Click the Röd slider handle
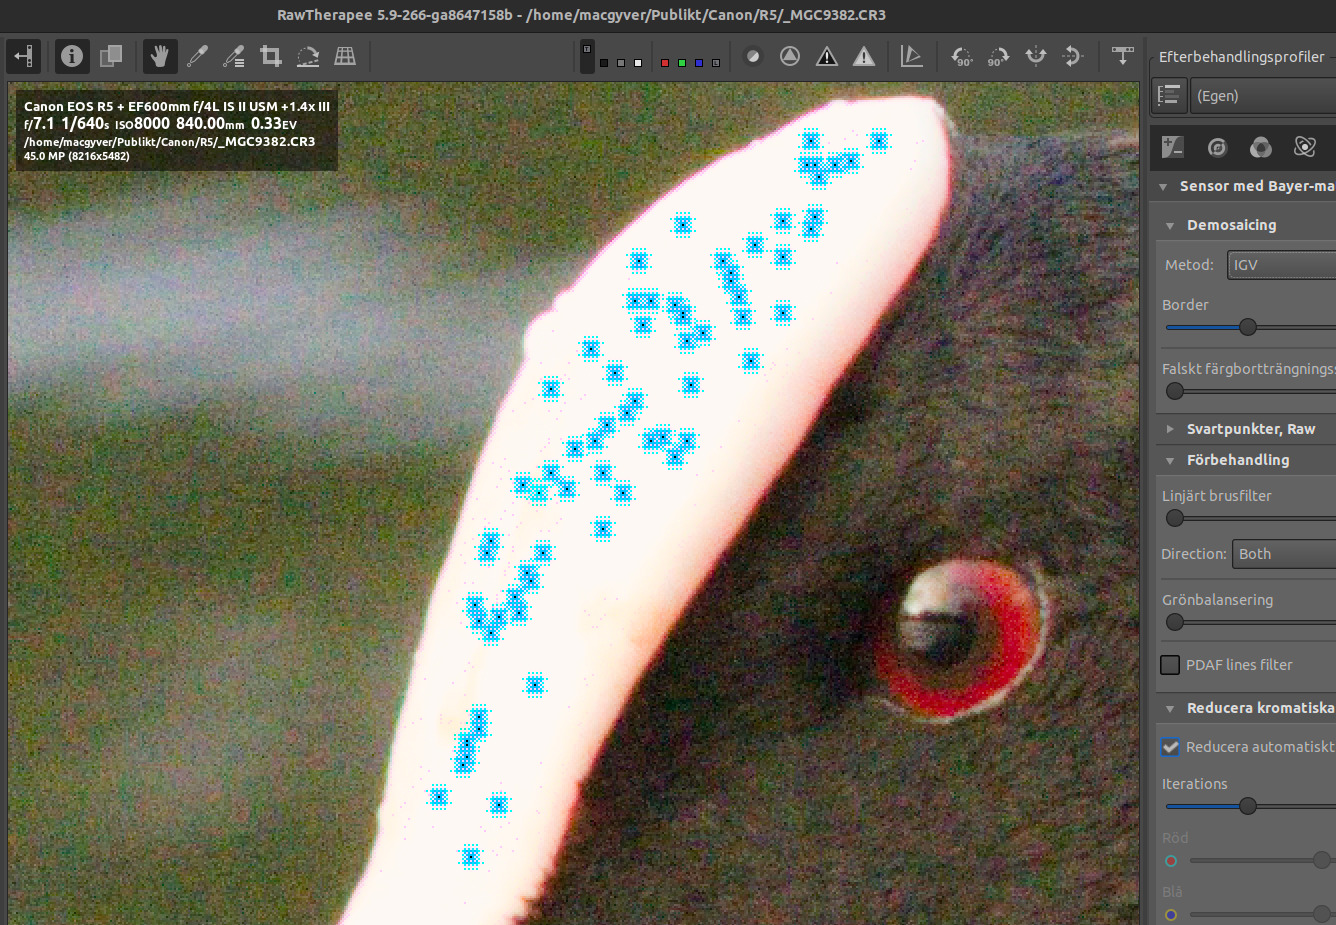Viewport: 1336px width, 925px height. (x=1322, y=860)
